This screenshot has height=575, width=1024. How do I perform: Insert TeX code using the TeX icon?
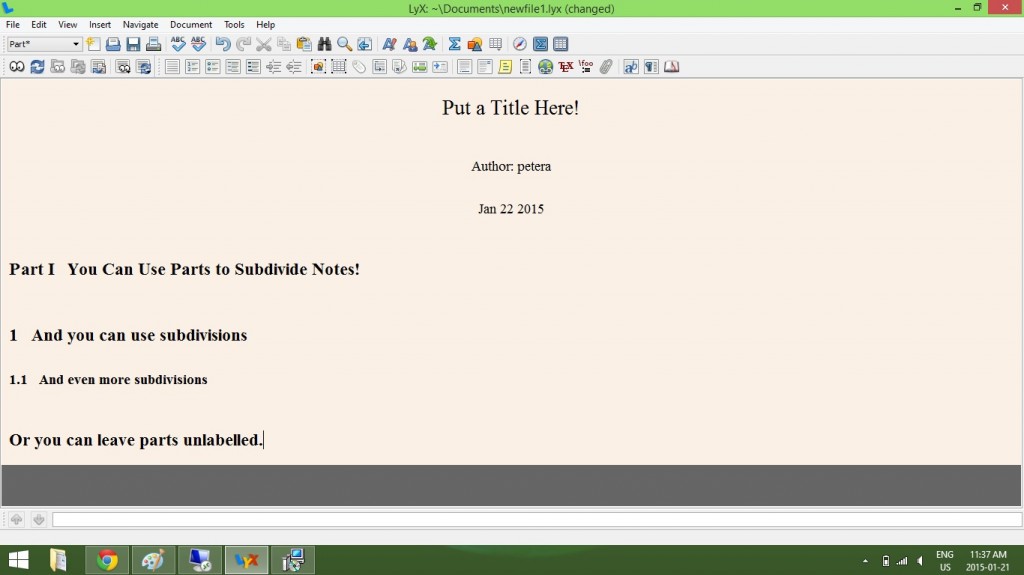[x=566, y=67]
